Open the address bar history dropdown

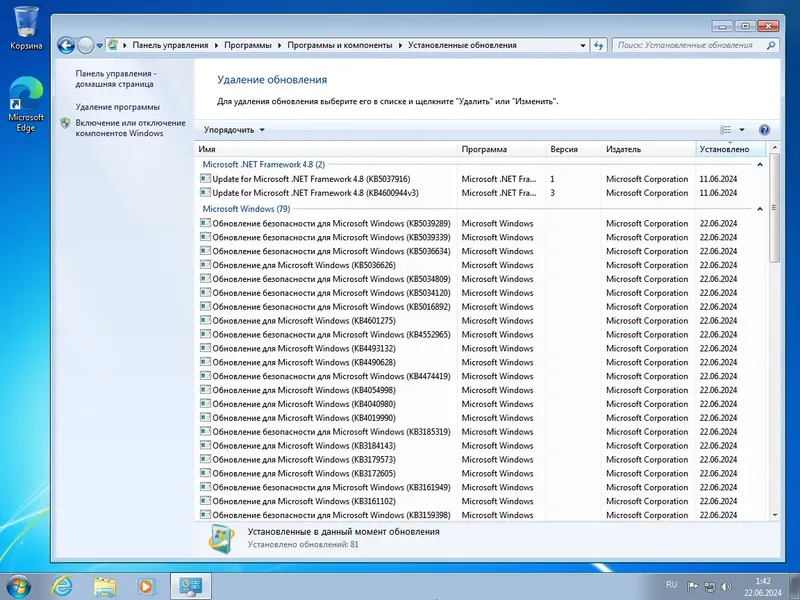(x=581, y=45)
